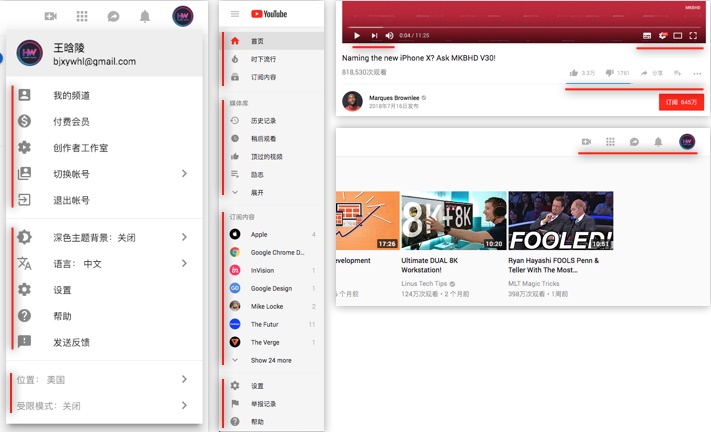Expand the 切换帐号 submenu arrow
Screen dimensions: 711x432
184,174
